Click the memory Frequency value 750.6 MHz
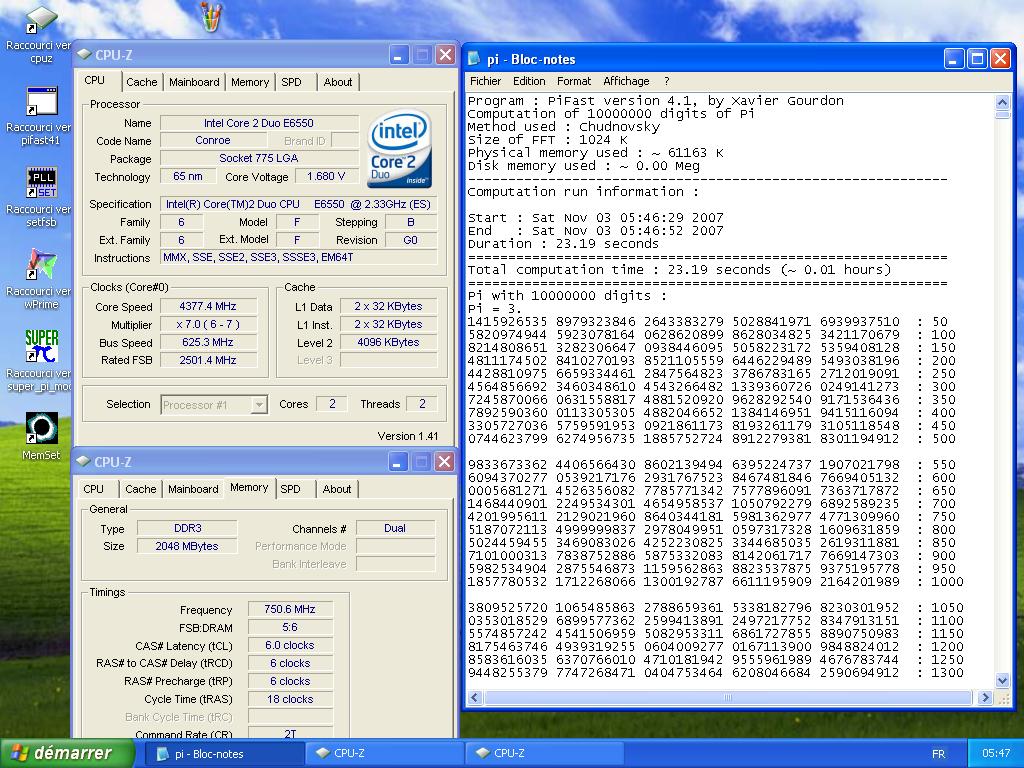Image resolution: width=1024 pixels, height=768 pixels. (x=290, y=609)
